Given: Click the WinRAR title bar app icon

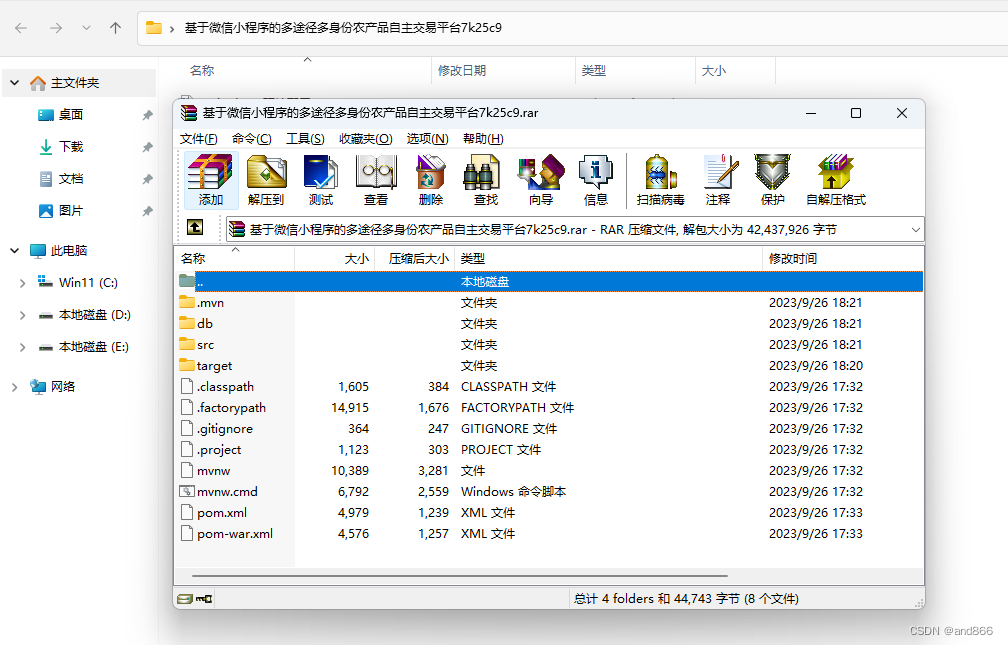Looking at the screenshot, I should pyautogui.click(x=188, y=113).
